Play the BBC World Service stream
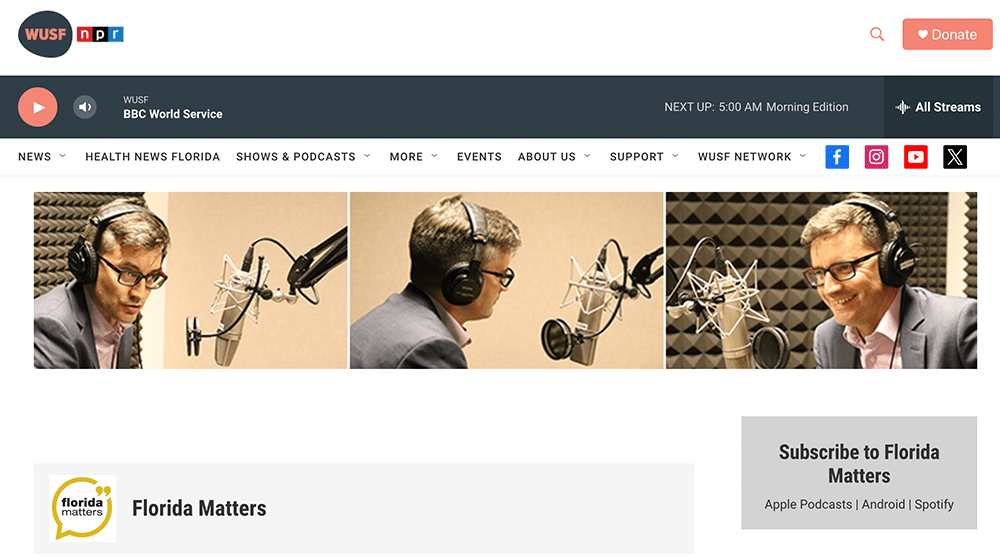Screen dimensions: 1000x557 pos(38,107)
